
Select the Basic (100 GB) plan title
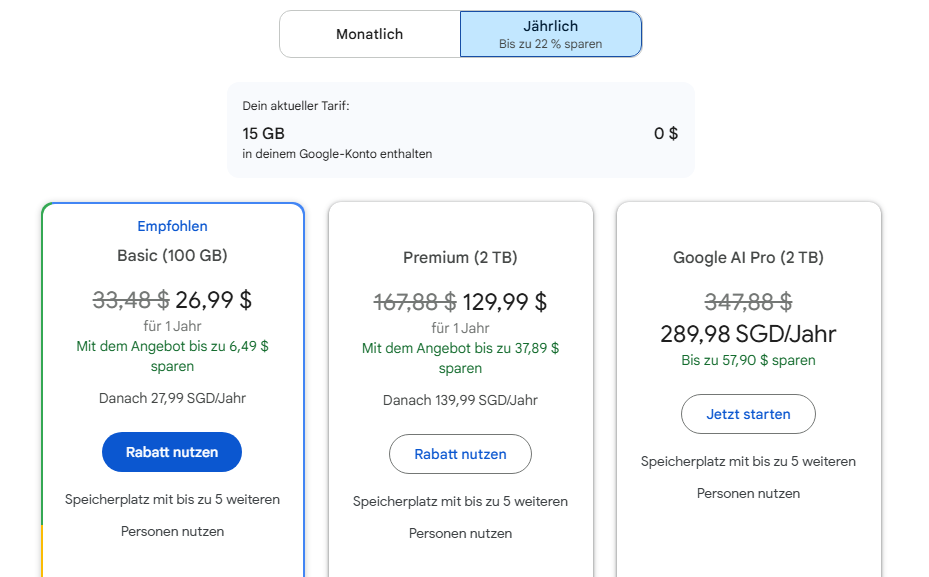[x=173, y=255]
